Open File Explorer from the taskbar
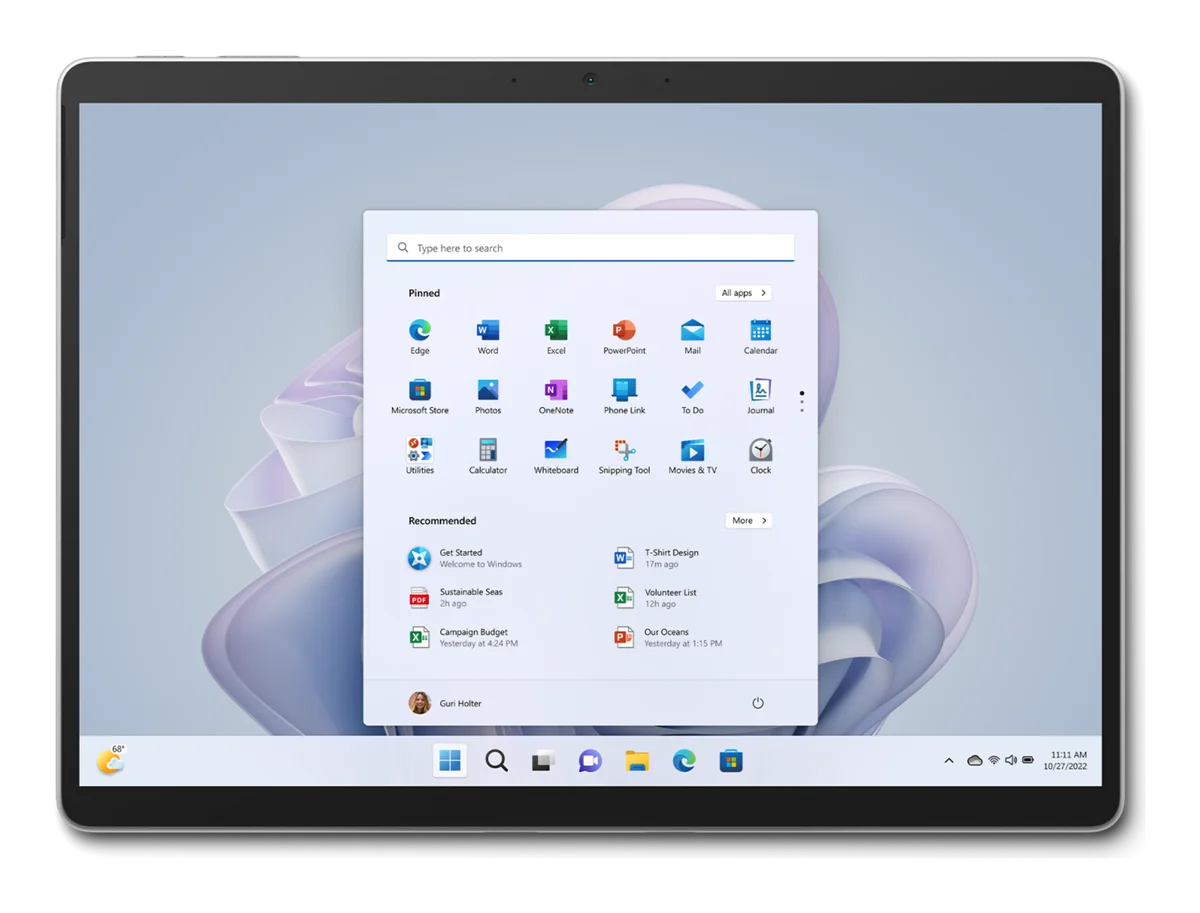Screen dimensions: 1200x913 pyautogui.click(x=637, y=761)
